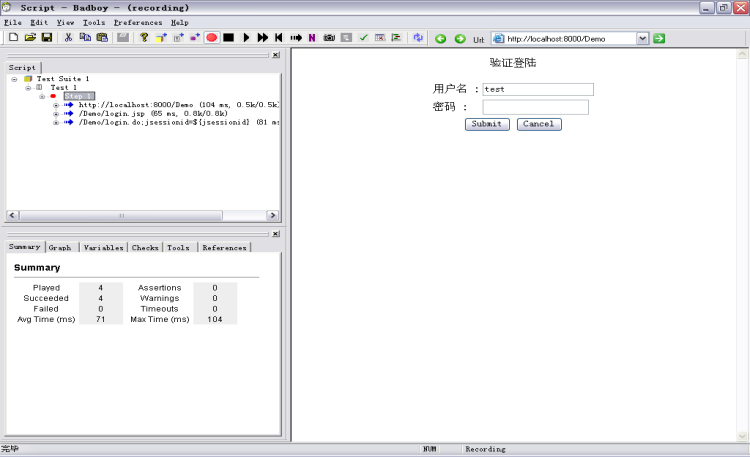The height and width of the screenshot is (457, 750).
Task: Switch to the Variables tab
Action: [x=103, y=247]
